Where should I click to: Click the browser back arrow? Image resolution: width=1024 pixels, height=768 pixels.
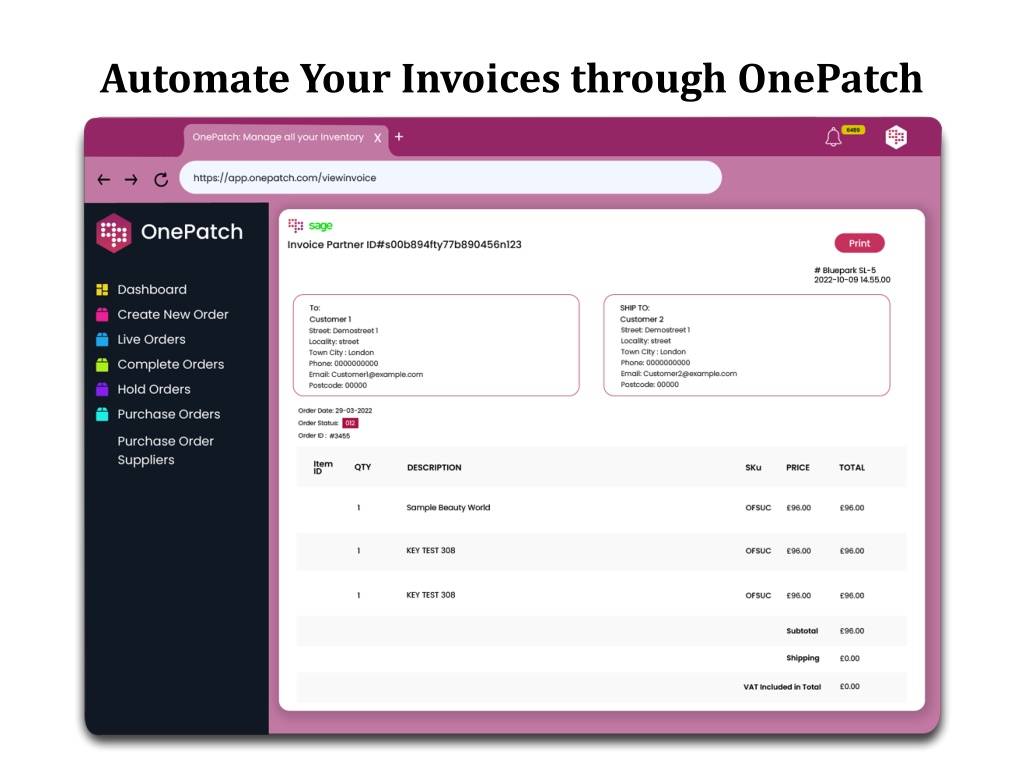103,180
